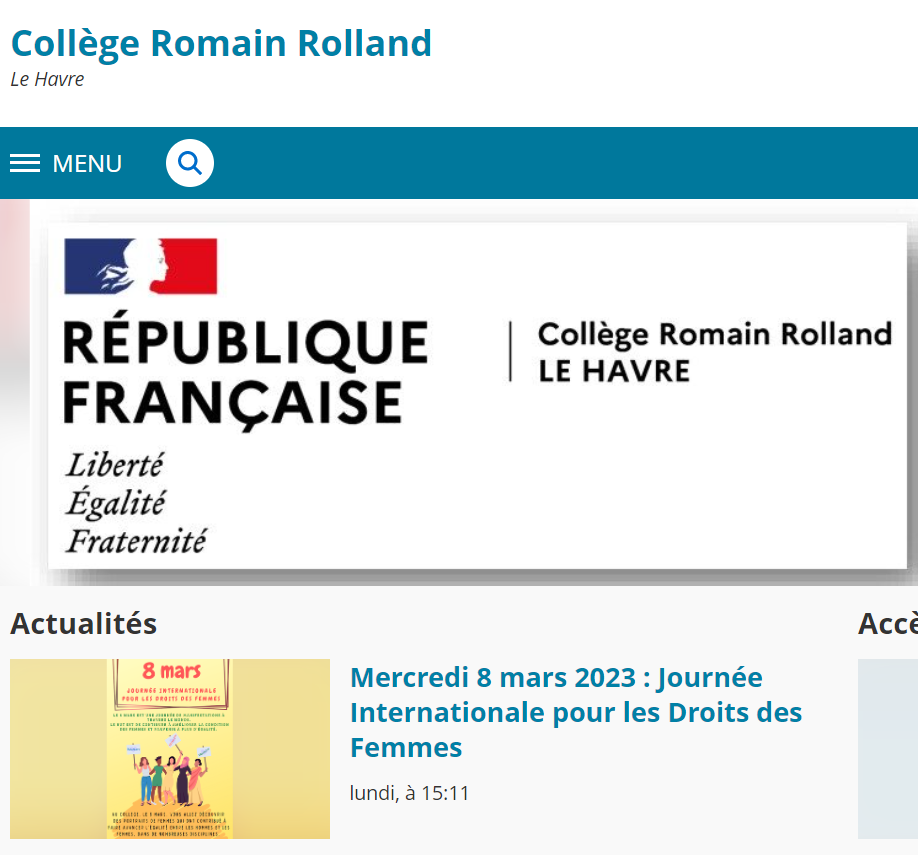This screenshot has width=918, height=855.
Task: Click empty area of blue navigation bar
Action: pyautogui.click(x=562, y=163)
